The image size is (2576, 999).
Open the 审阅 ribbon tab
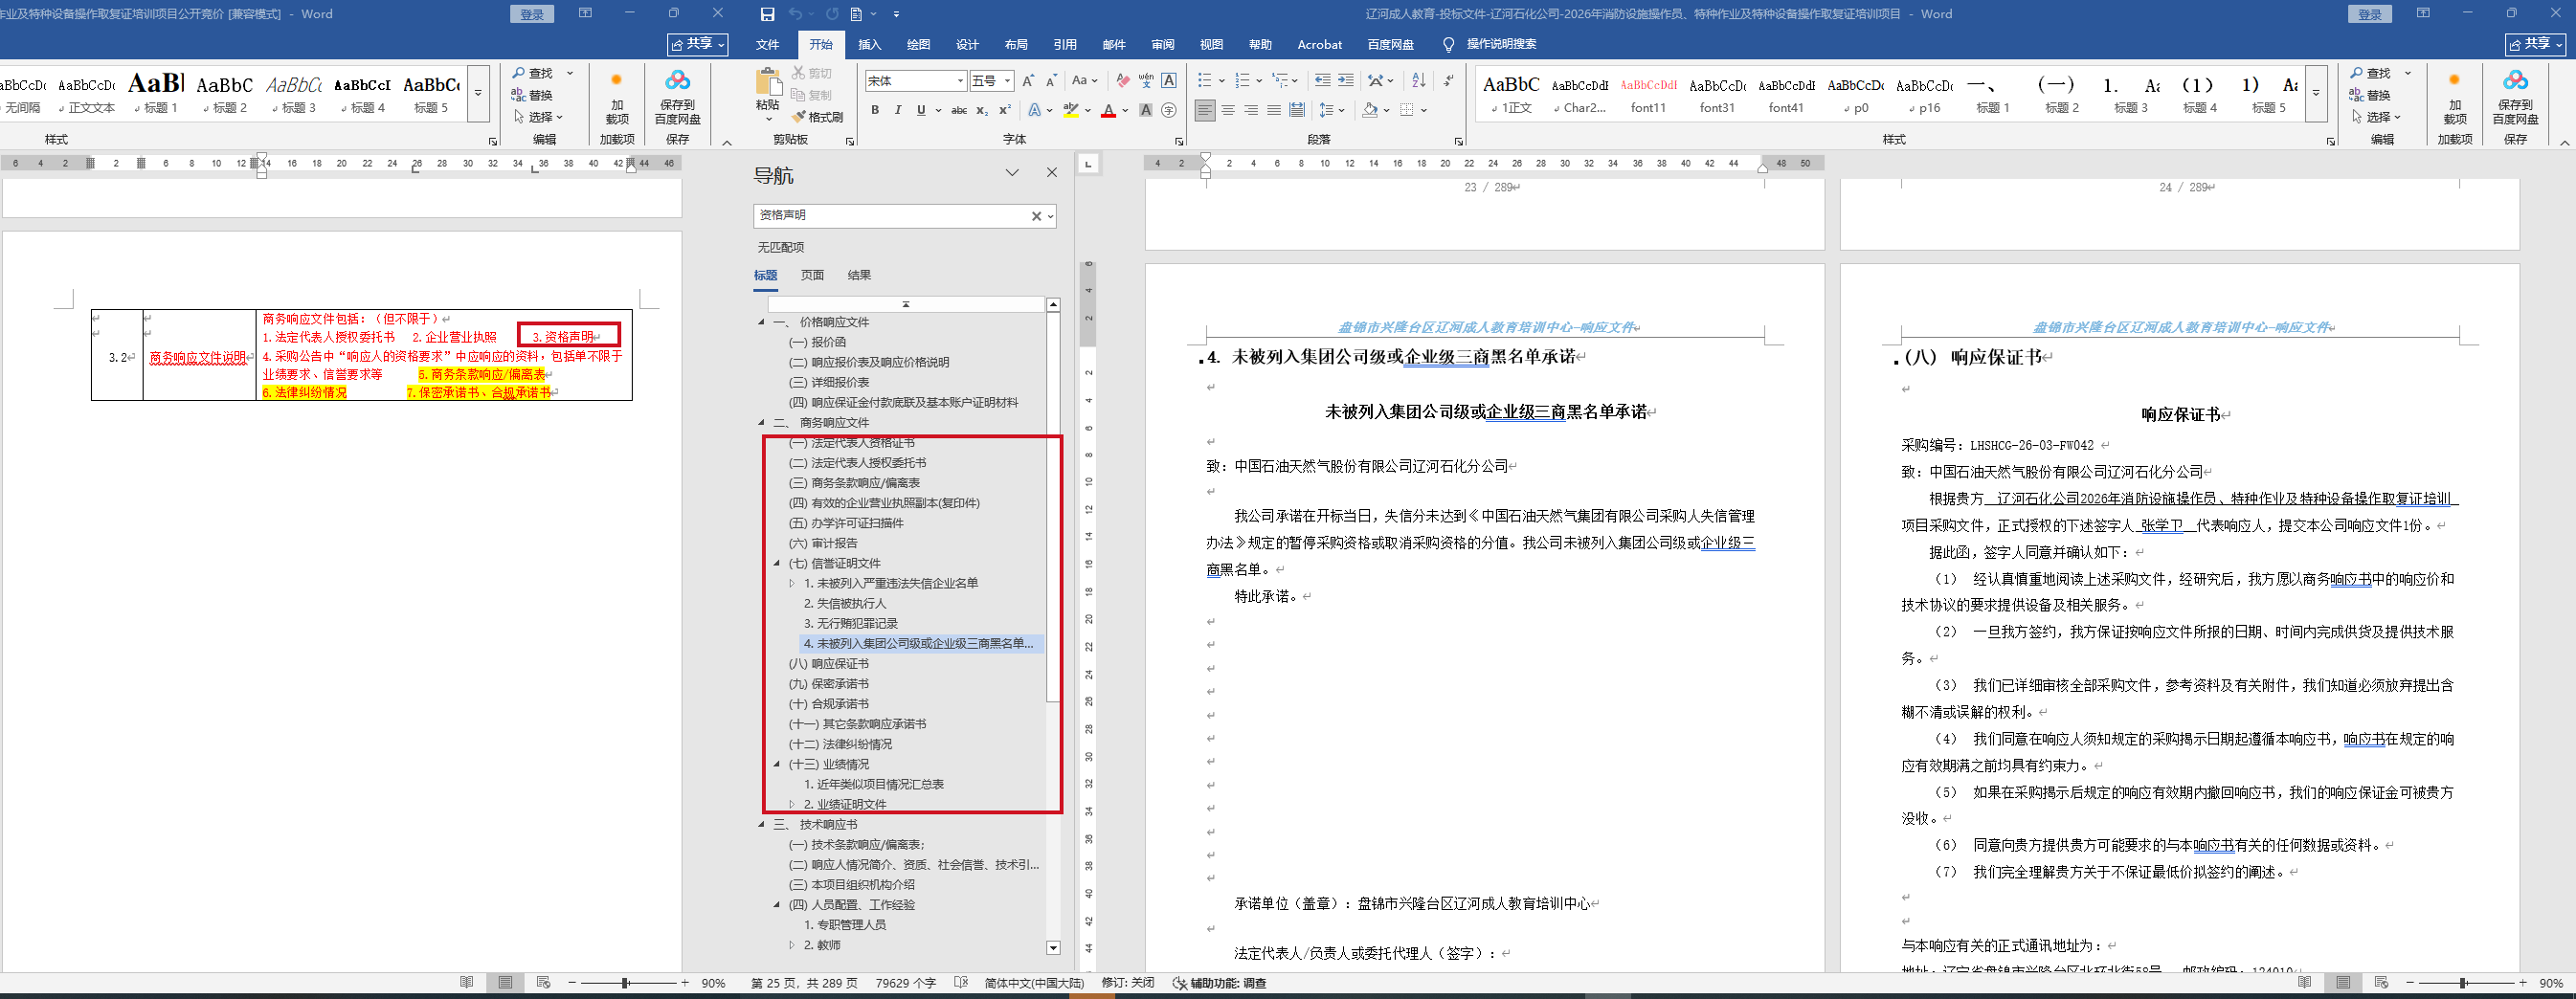pos(1162,44)
